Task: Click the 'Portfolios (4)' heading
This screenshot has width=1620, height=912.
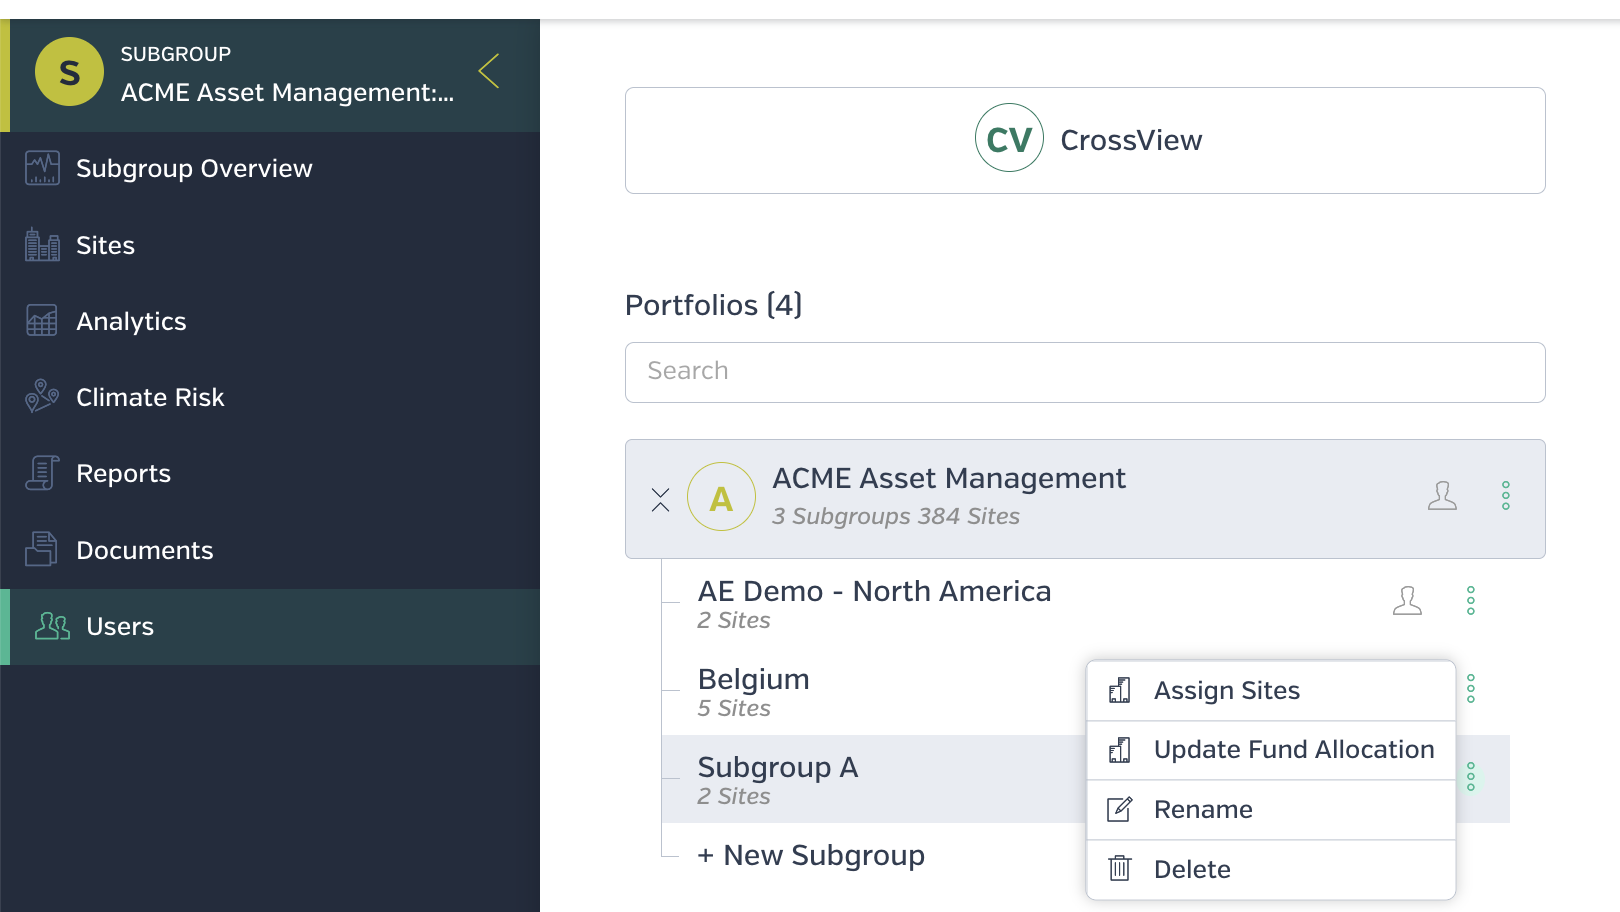Action: pyautogui.click(x=714, y=305)
